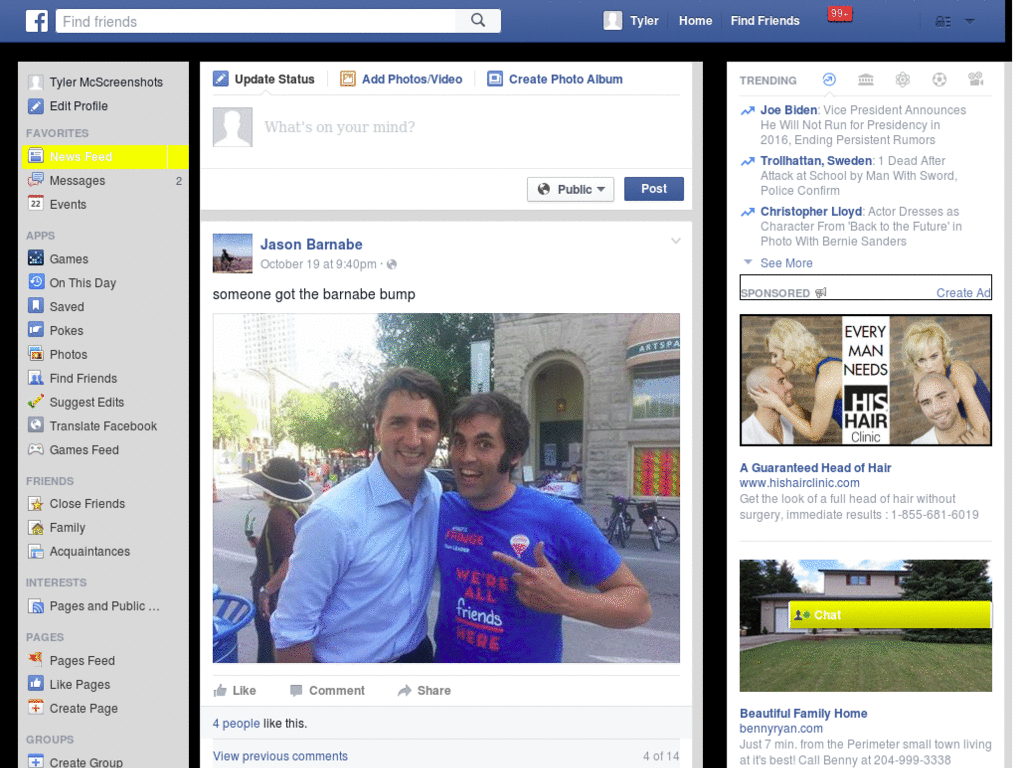Click the Games icon in sidebar

point(36,258)
